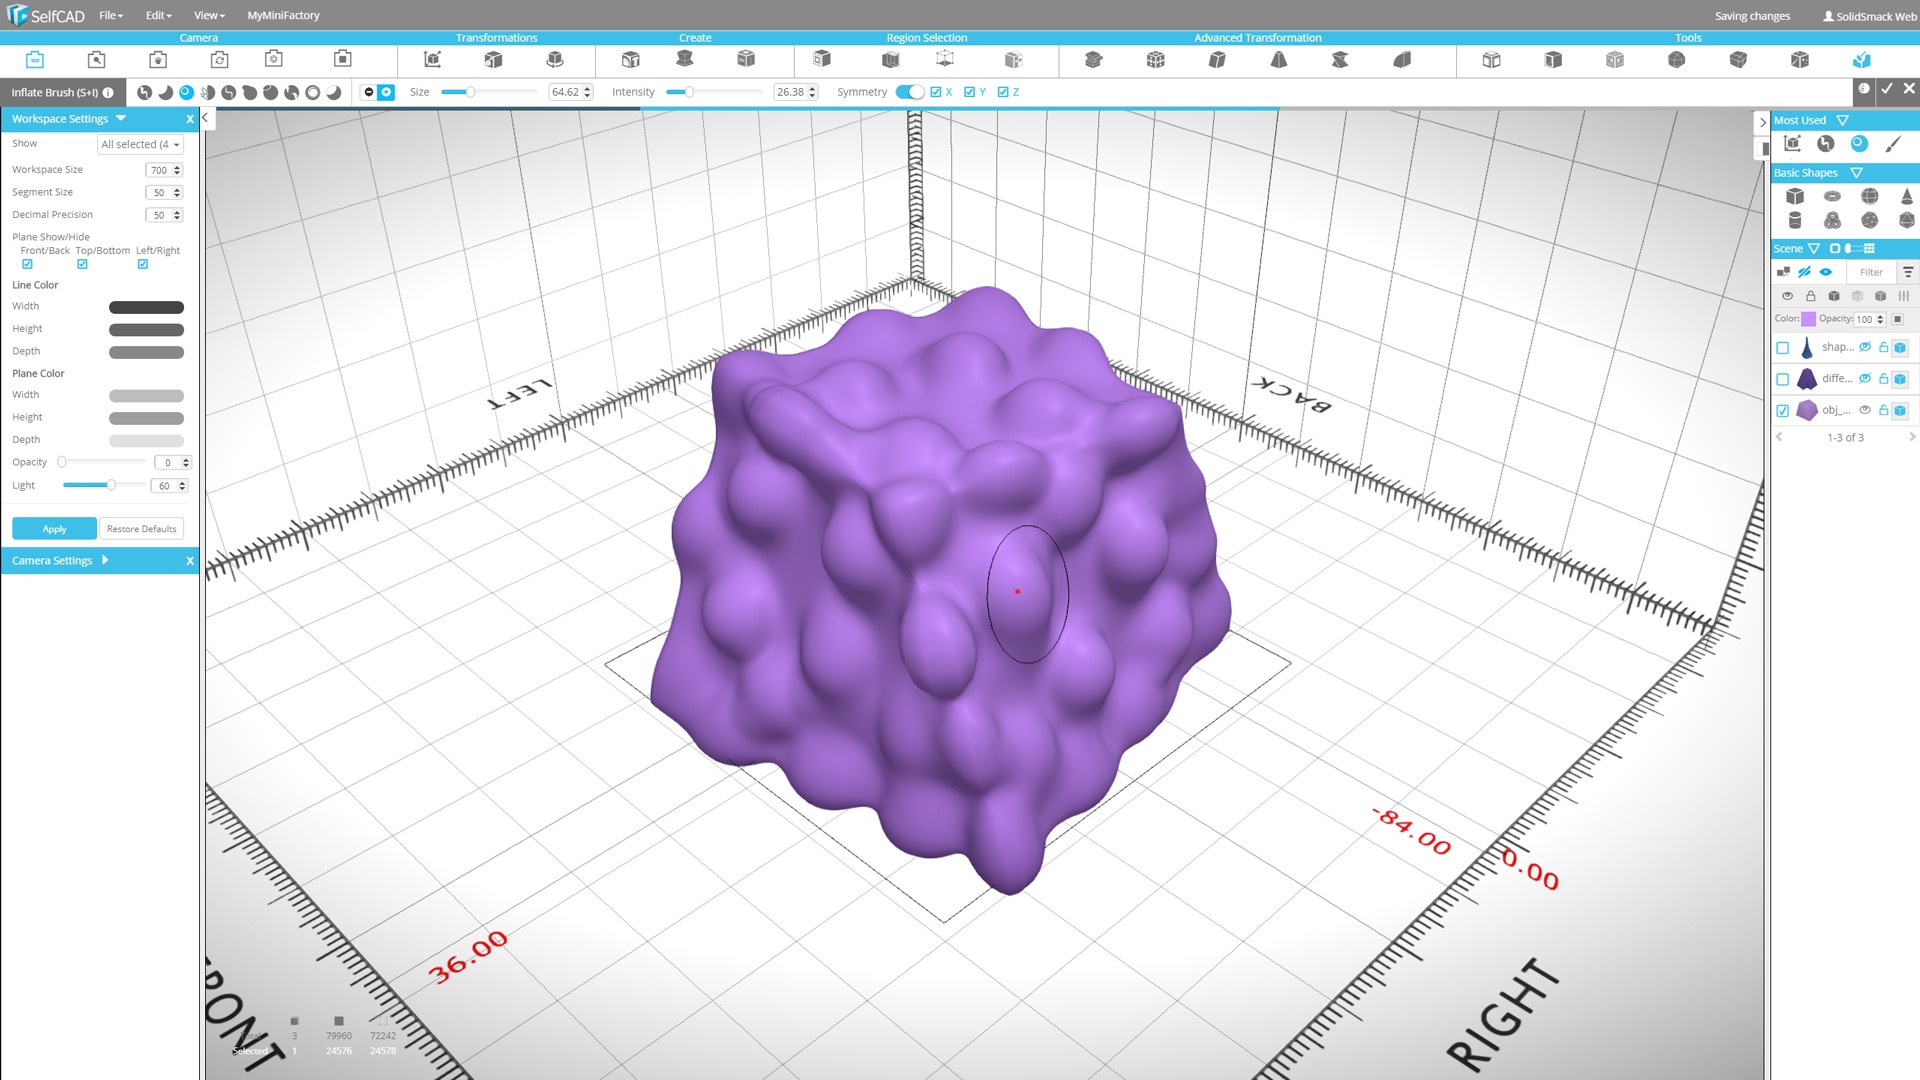Open the Show All selected dropdown

coord(140,144)
